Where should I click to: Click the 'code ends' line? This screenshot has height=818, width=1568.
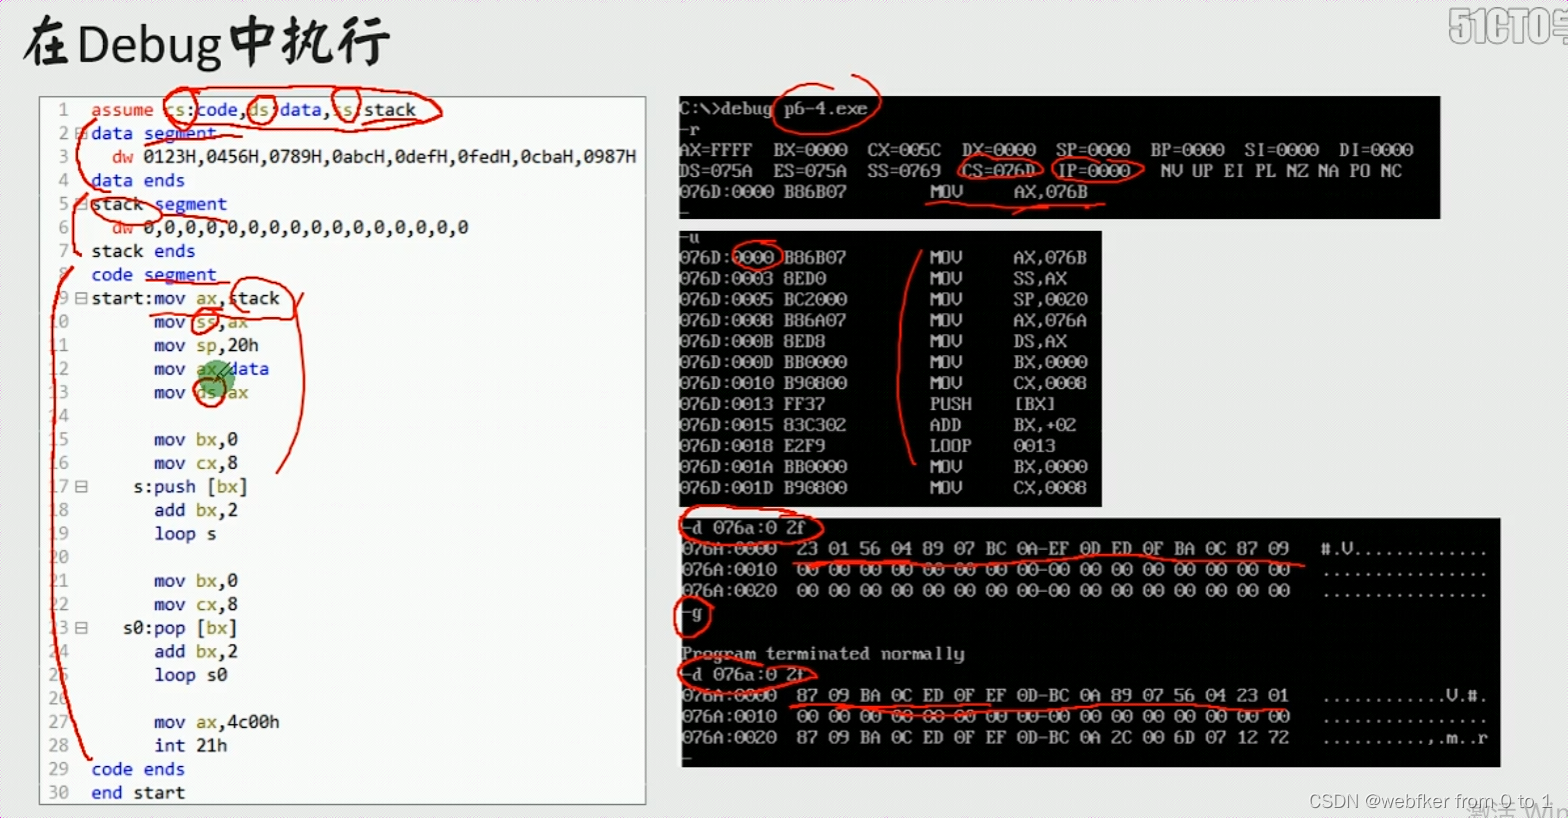pyautogui.click(x=138, y=769)
